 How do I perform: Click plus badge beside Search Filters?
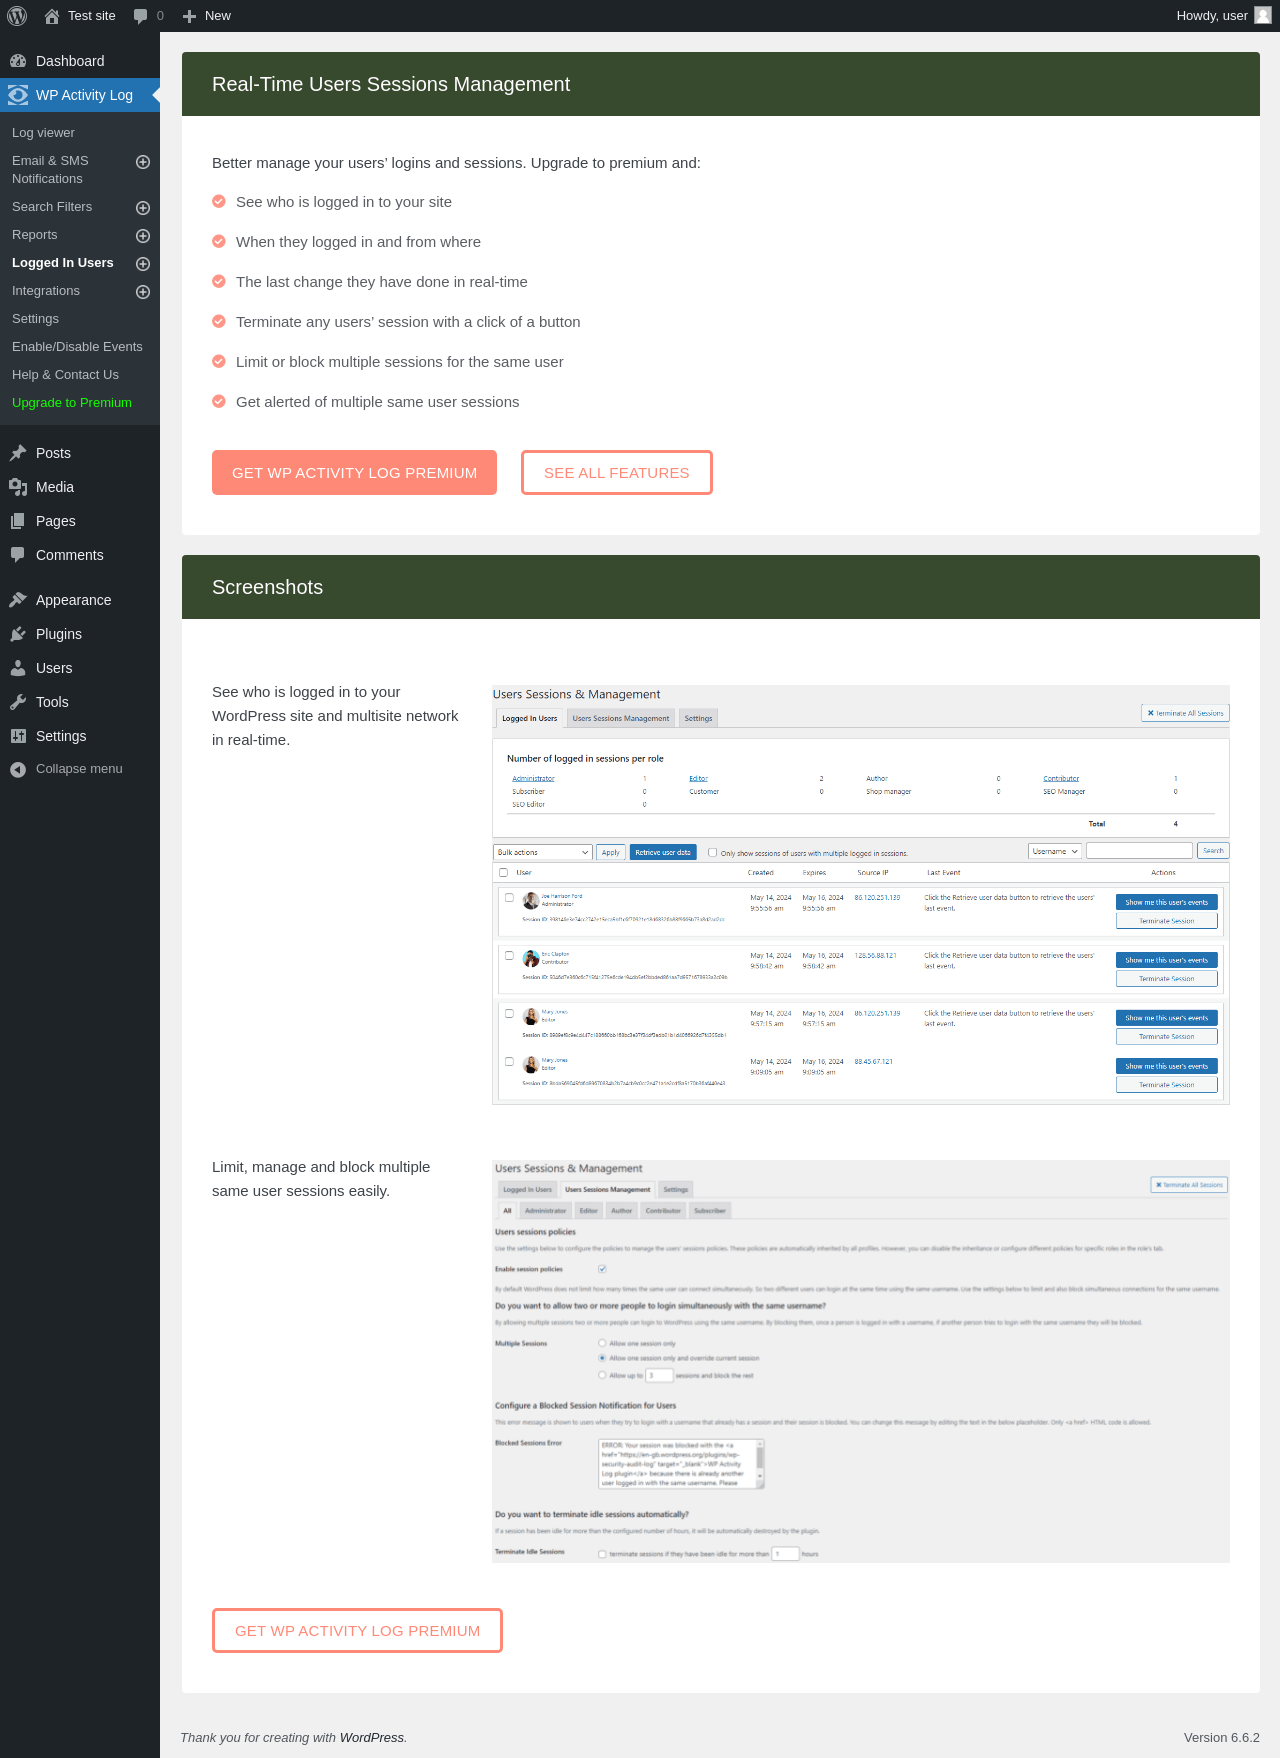pyautogui.click(x=143, y=208)
